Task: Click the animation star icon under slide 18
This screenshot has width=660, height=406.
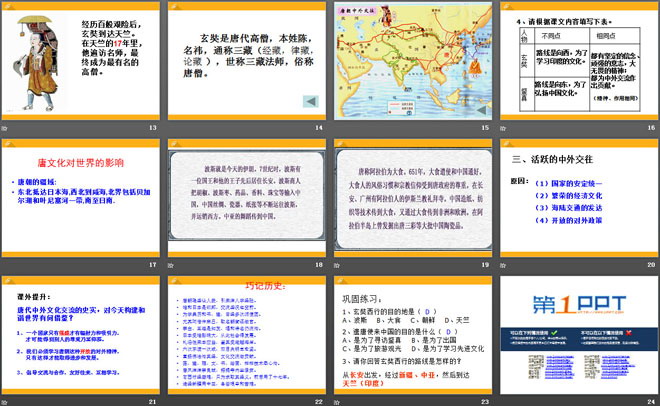Action: click(170, 265)
